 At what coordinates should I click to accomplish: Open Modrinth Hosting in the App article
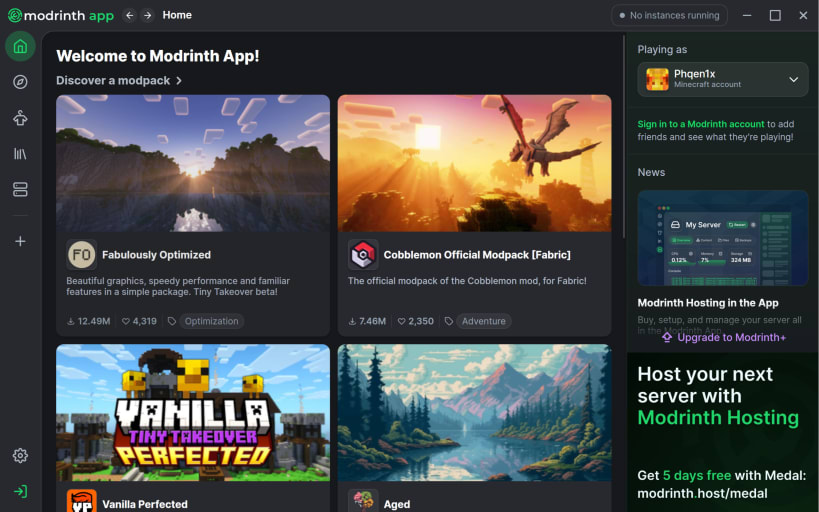pyautogui.click(x=708, y=303)
